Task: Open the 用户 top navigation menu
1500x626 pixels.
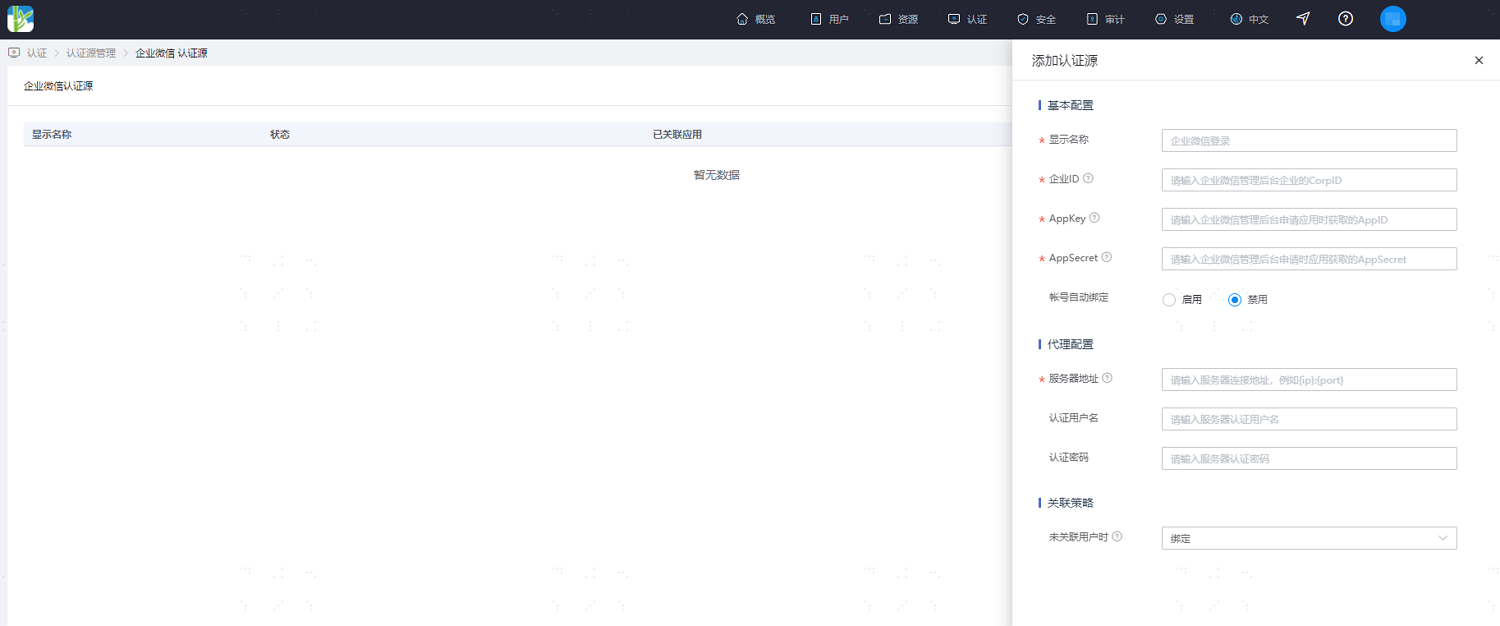Action: coord(829,19)
